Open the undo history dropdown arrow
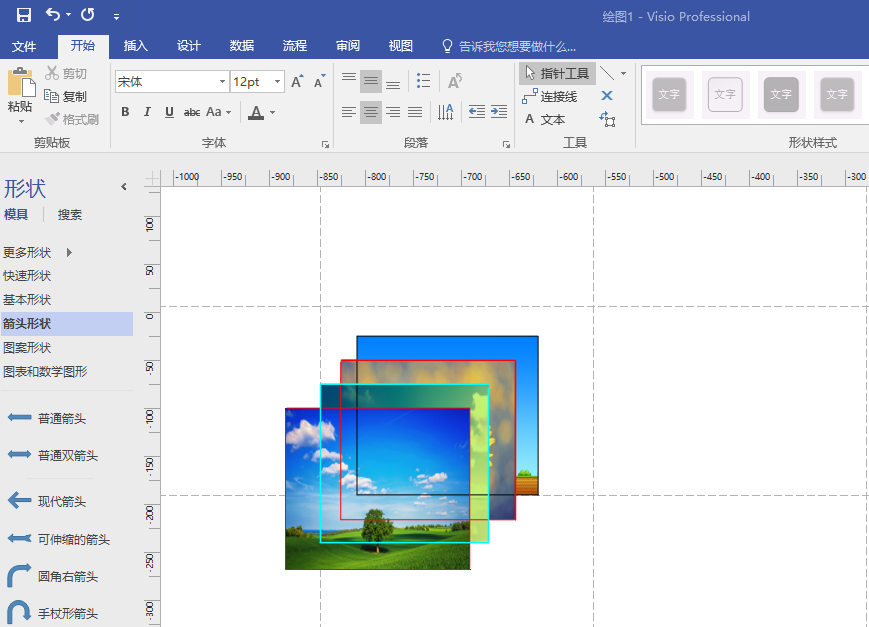Viewport: 869px width, 627px height. point(69,15)
